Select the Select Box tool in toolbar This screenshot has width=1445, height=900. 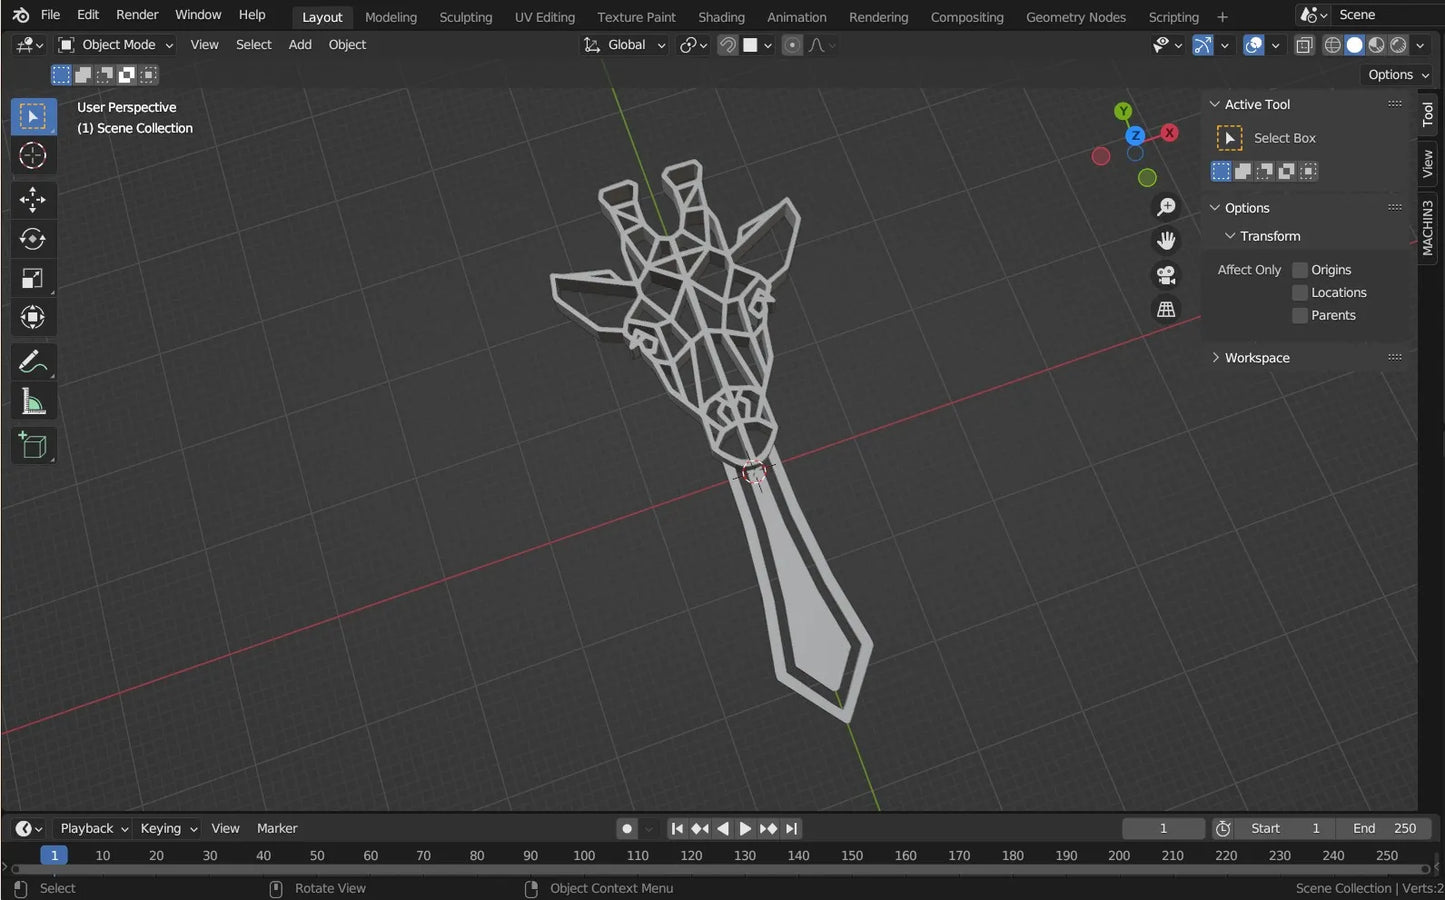coord(33,117)
